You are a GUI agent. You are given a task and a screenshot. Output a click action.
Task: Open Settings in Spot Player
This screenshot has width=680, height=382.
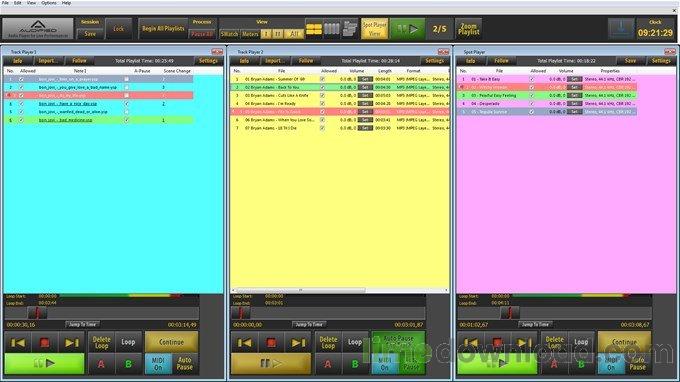pyautogui.click(x=661, y=61)
